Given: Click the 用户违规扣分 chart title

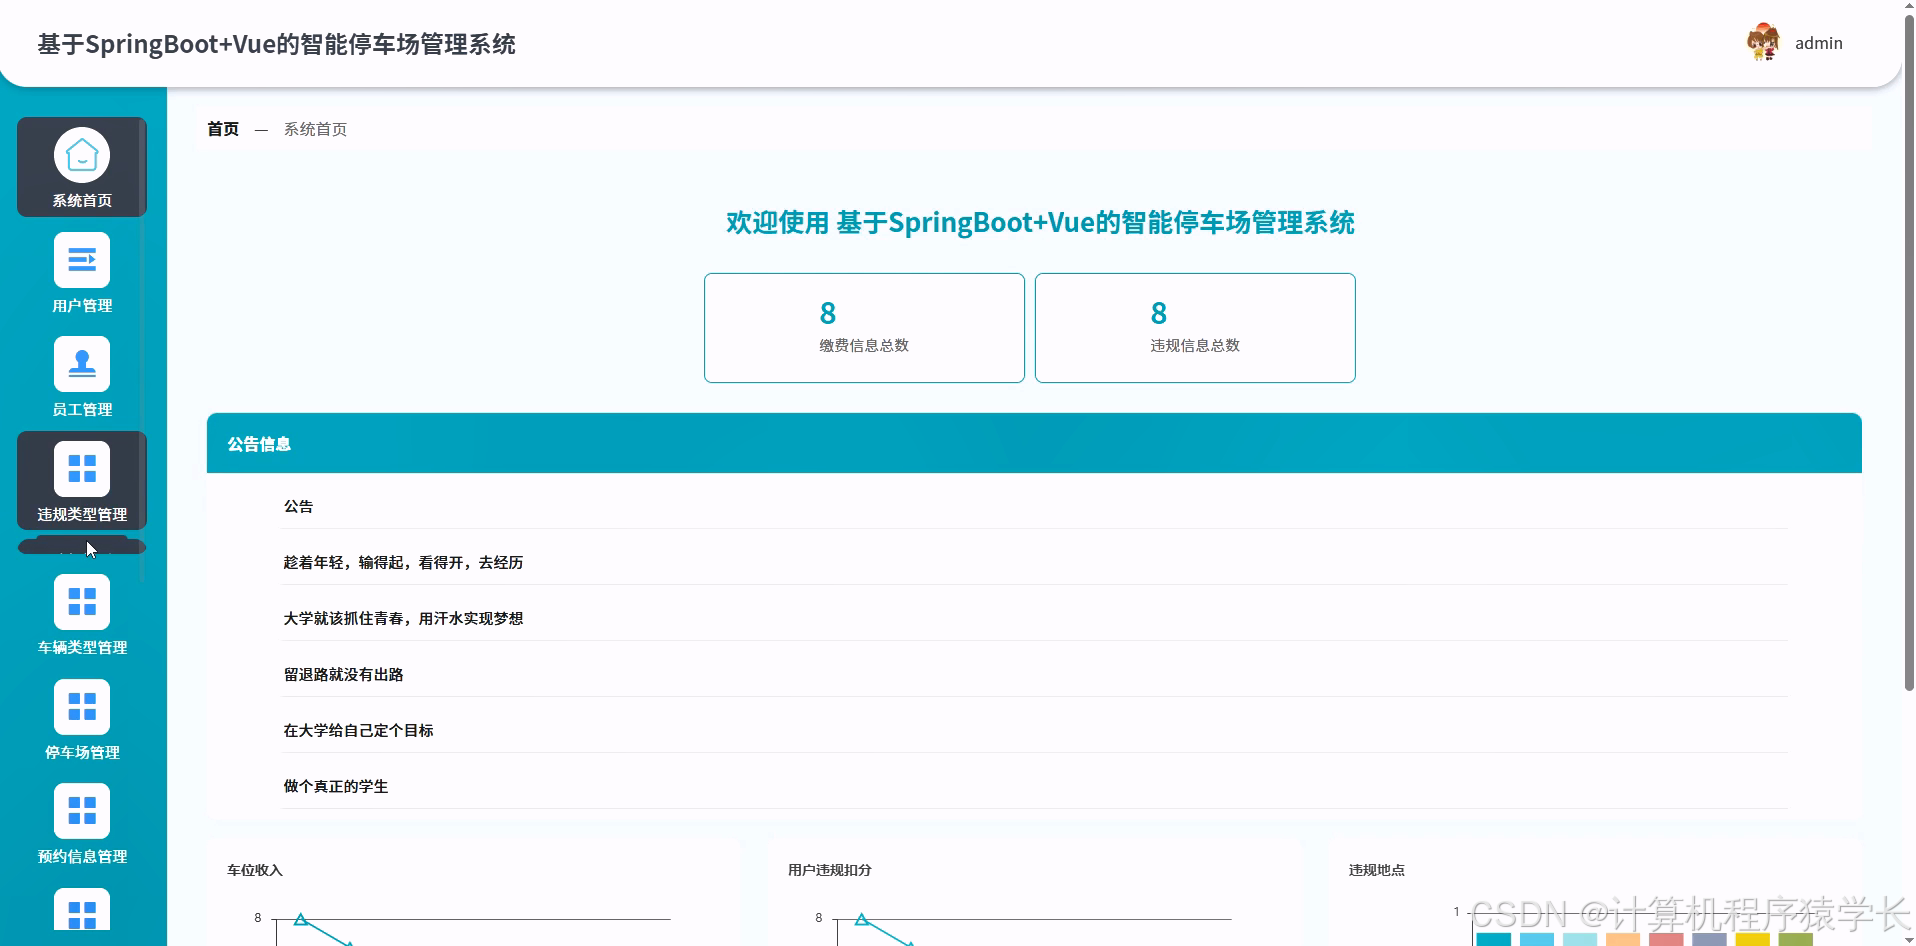Looking at the screenshot, I should (x=830, y=870).
